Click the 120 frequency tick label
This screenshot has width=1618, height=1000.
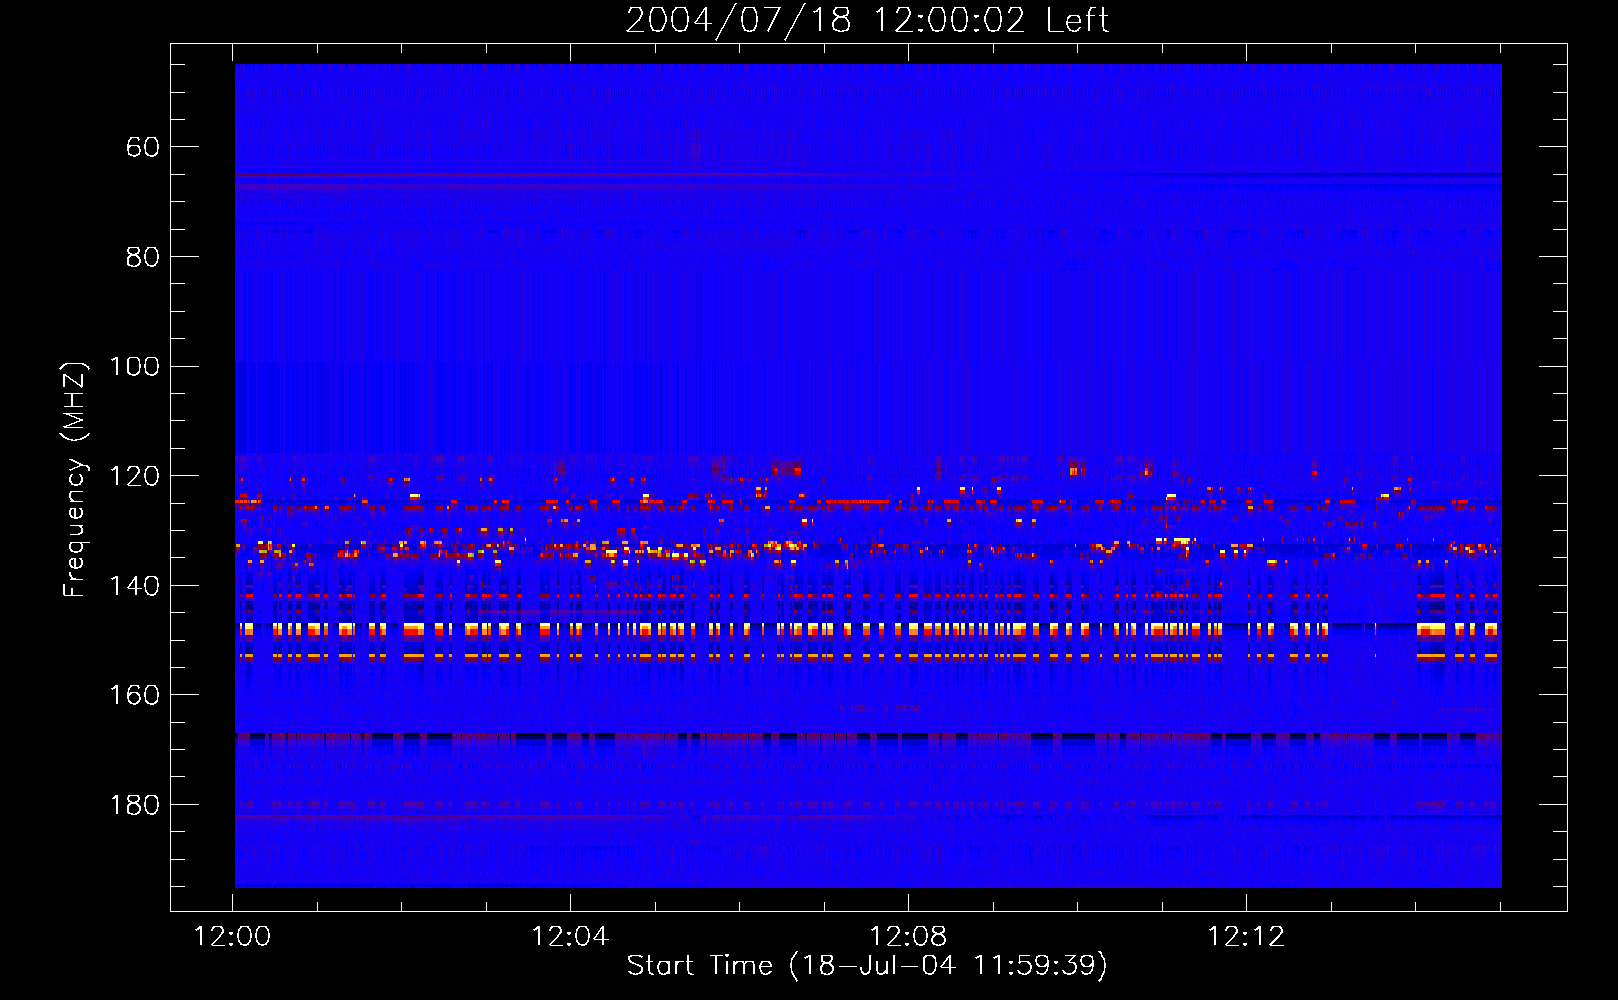(134, 476)
